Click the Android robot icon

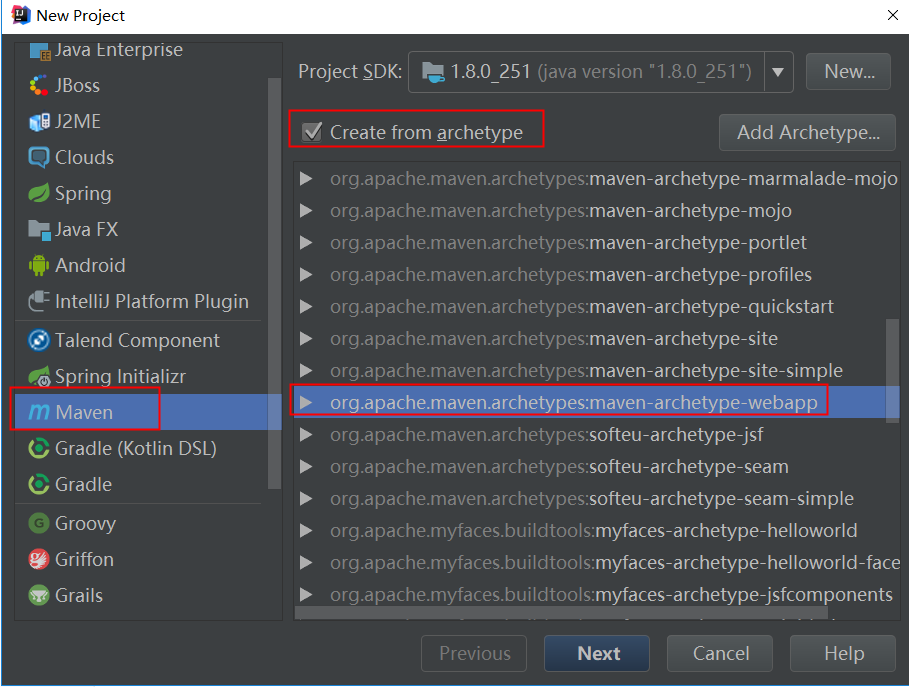[39, 265]
